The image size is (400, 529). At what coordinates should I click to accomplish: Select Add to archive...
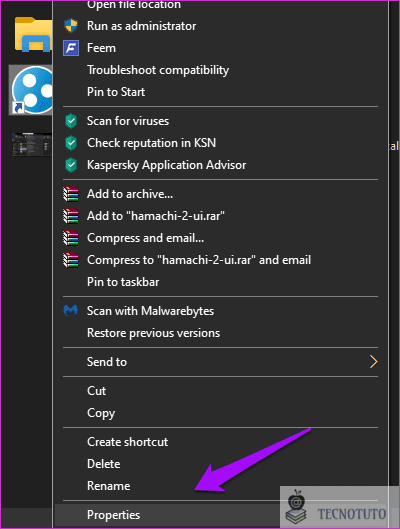coord(130,194)
